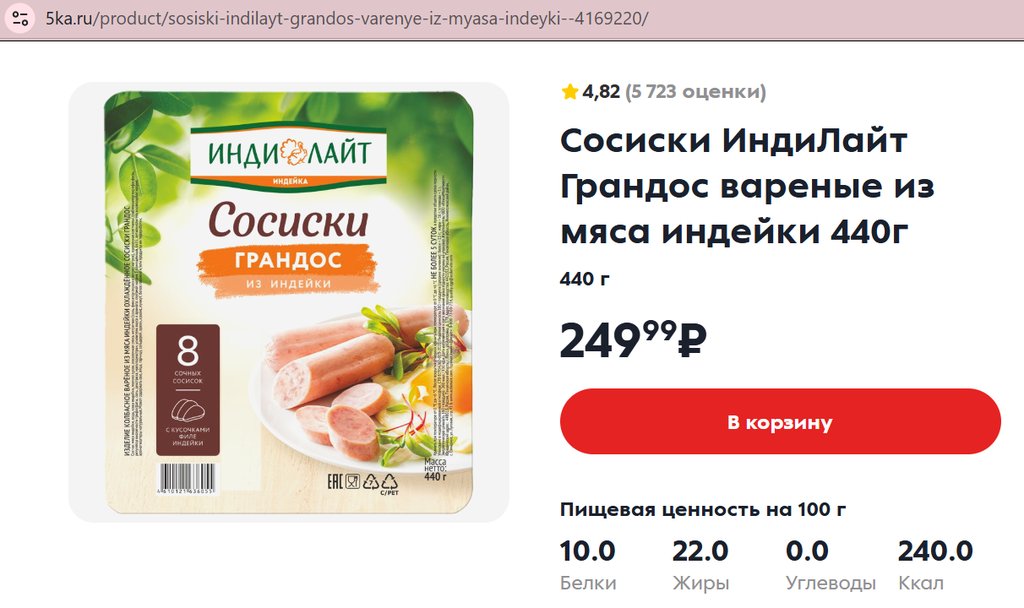Open the sausage product image
This screenshot has width=1024, height=608.
click(x=289, y=302)
